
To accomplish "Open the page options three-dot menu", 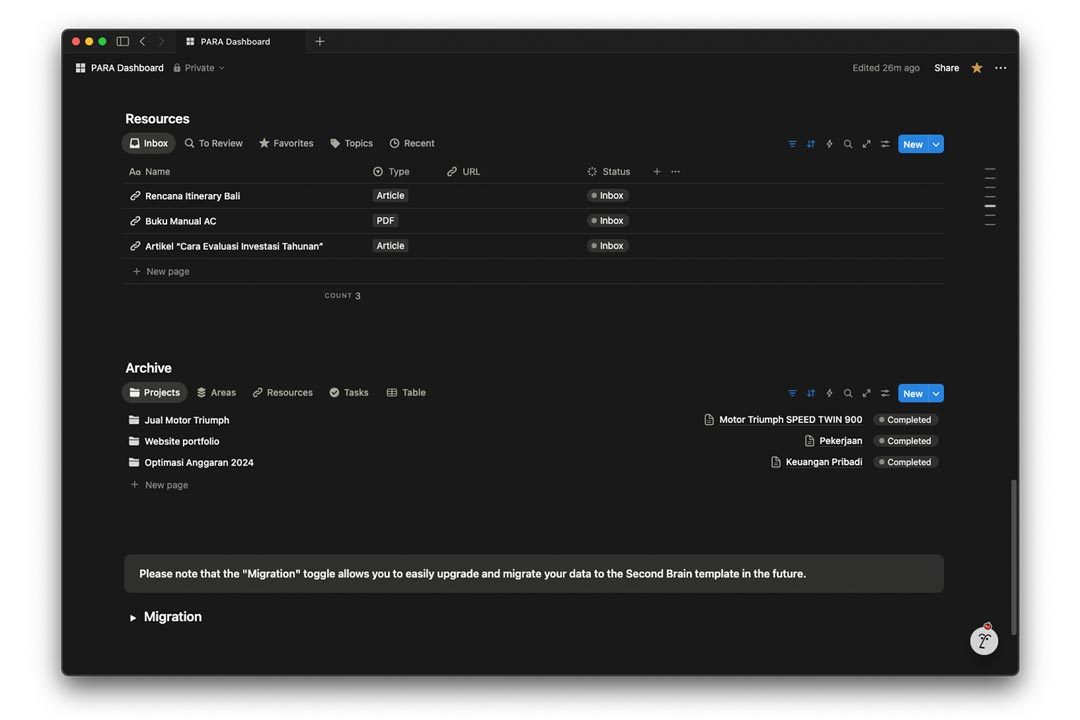I will click(x=1001, y=68).
